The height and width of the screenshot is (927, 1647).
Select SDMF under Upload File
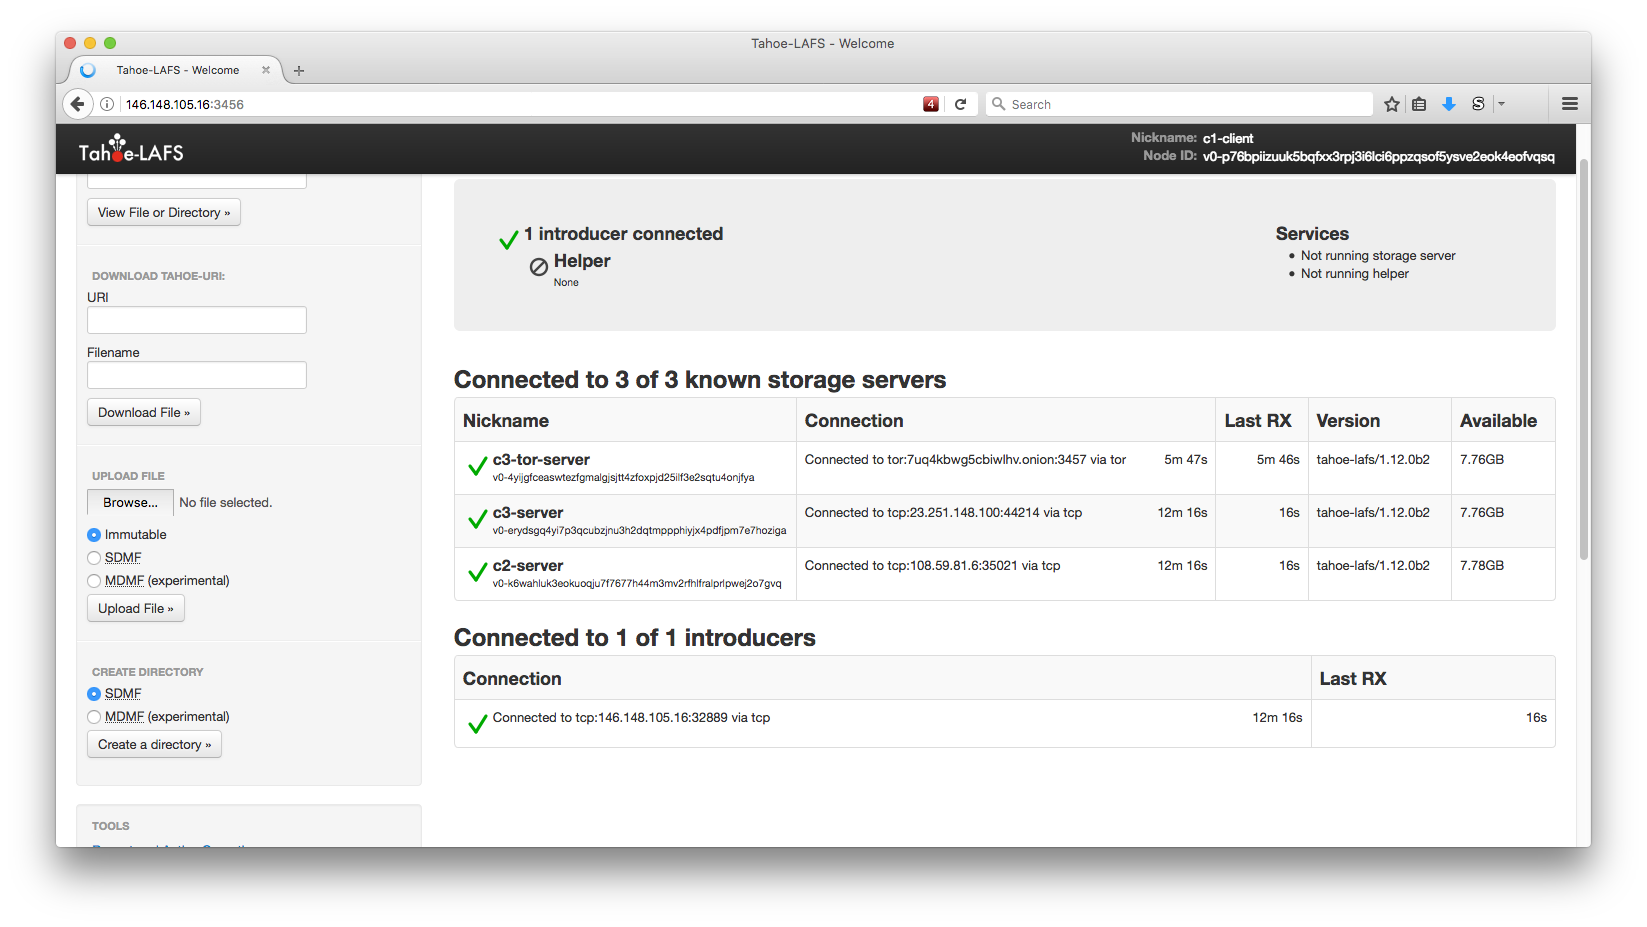click(94, 558)
